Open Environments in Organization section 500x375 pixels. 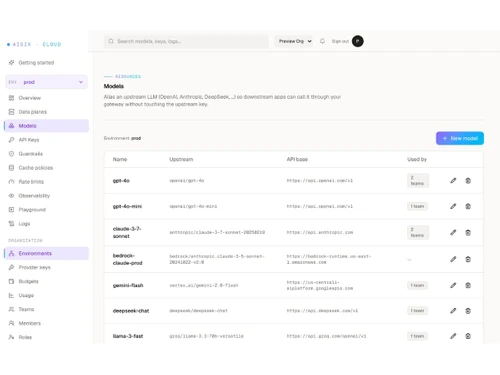click(x=46, y=253)
